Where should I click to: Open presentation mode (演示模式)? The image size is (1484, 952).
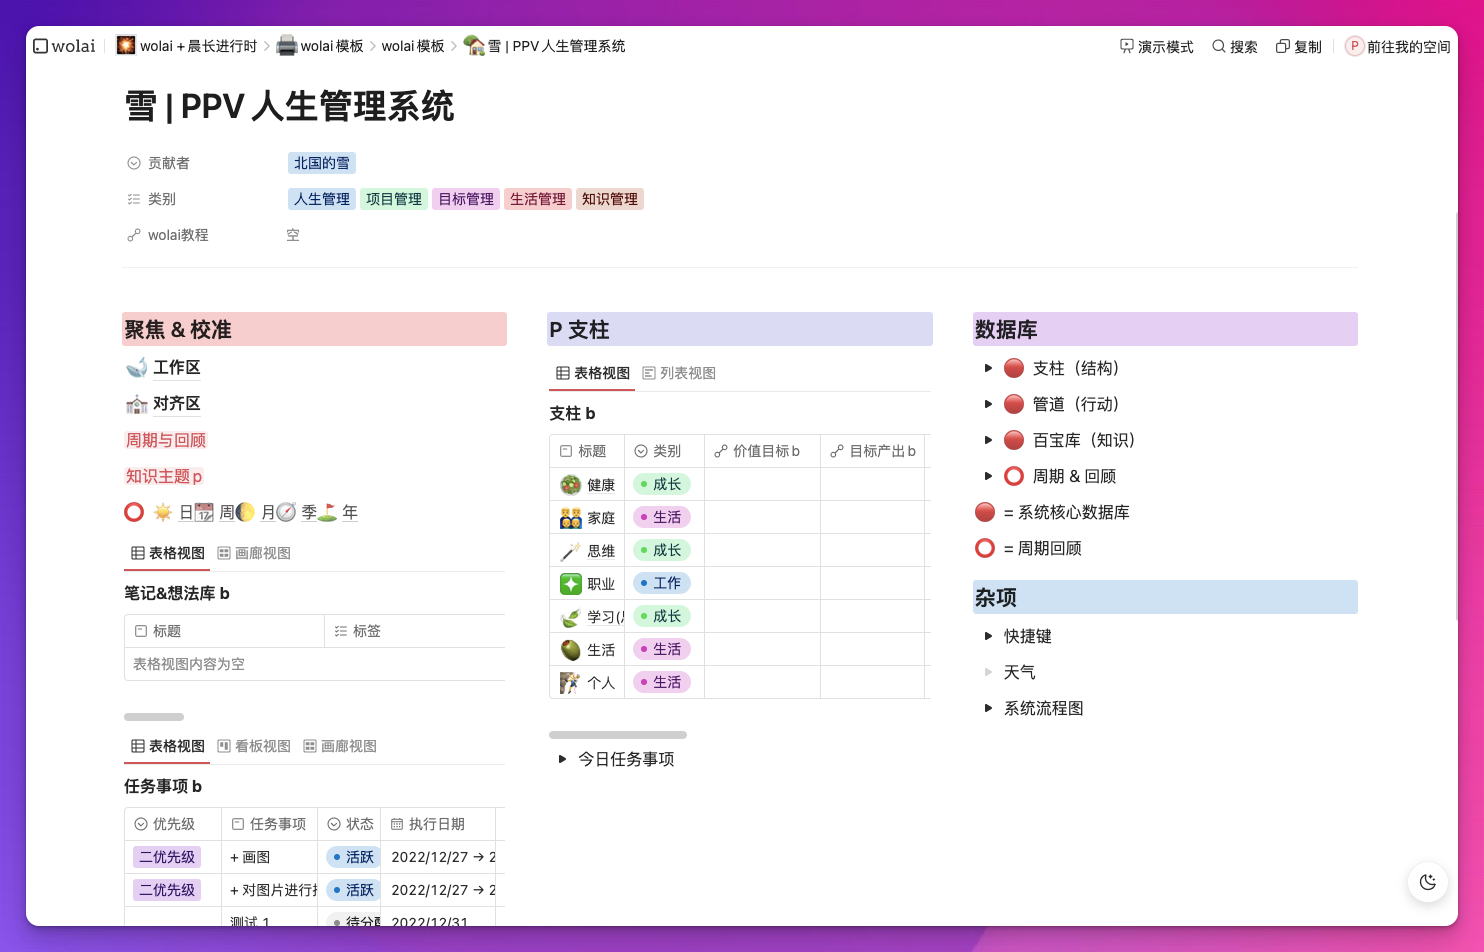click(x=1156, y=46)
